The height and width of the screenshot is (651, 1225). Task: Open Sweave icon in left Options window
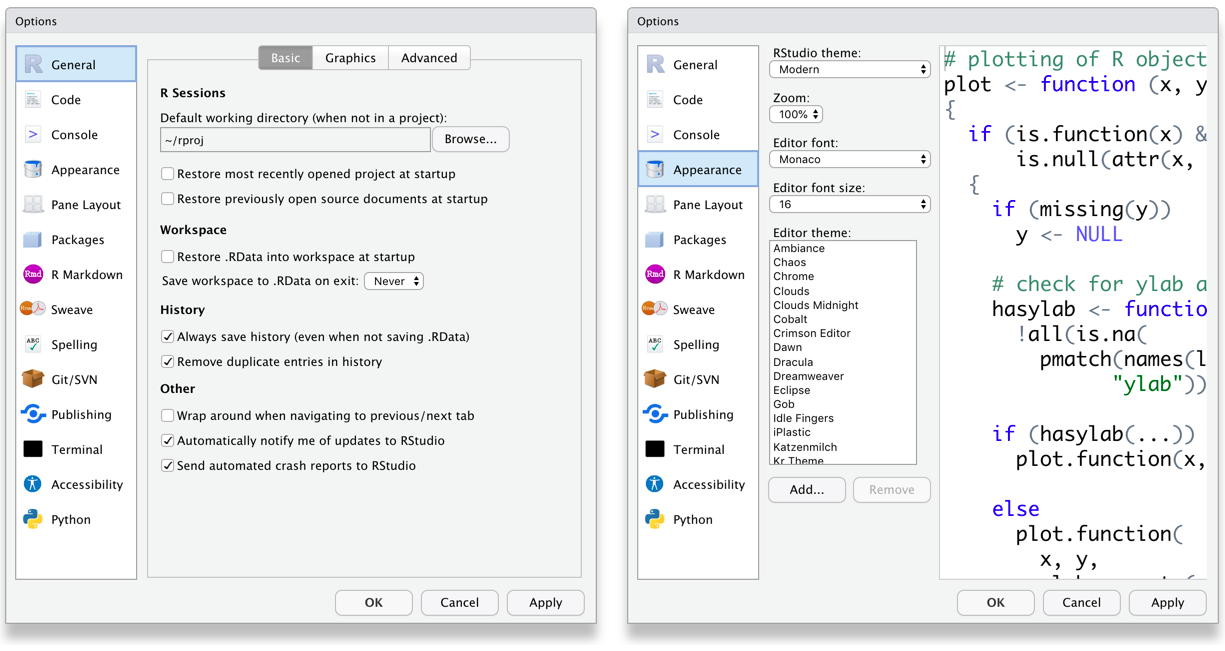(33, 309)
